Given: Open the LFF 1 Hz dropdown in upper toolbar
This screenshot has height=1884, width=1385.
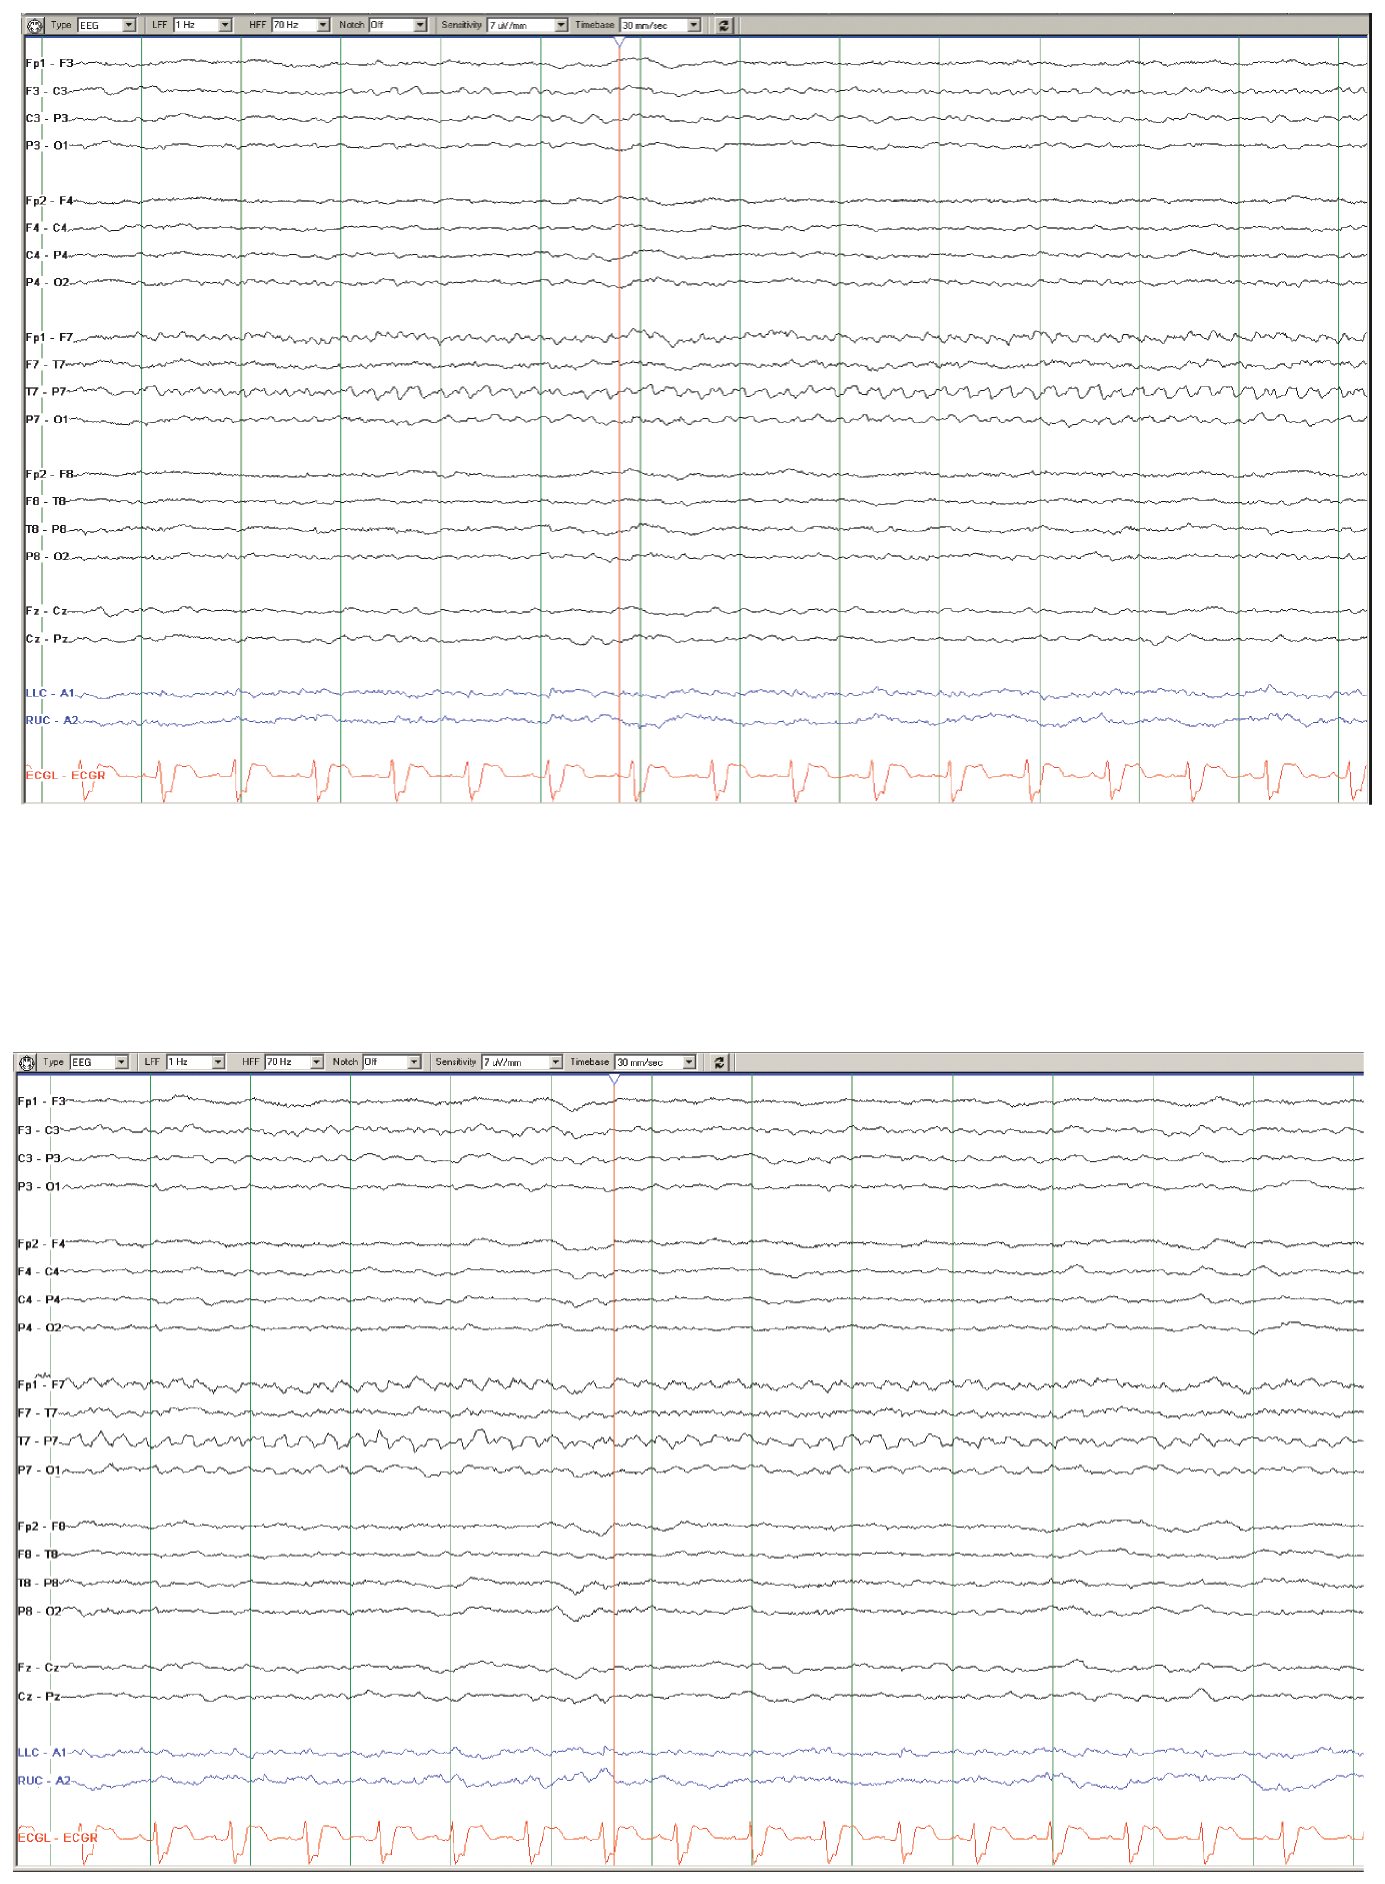Looking at the screenshot, I should coord(202,25).
